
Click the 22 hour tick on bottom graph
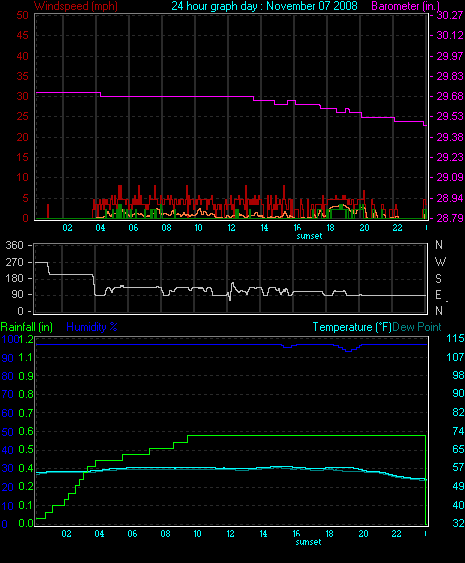[x=396, y=534]
